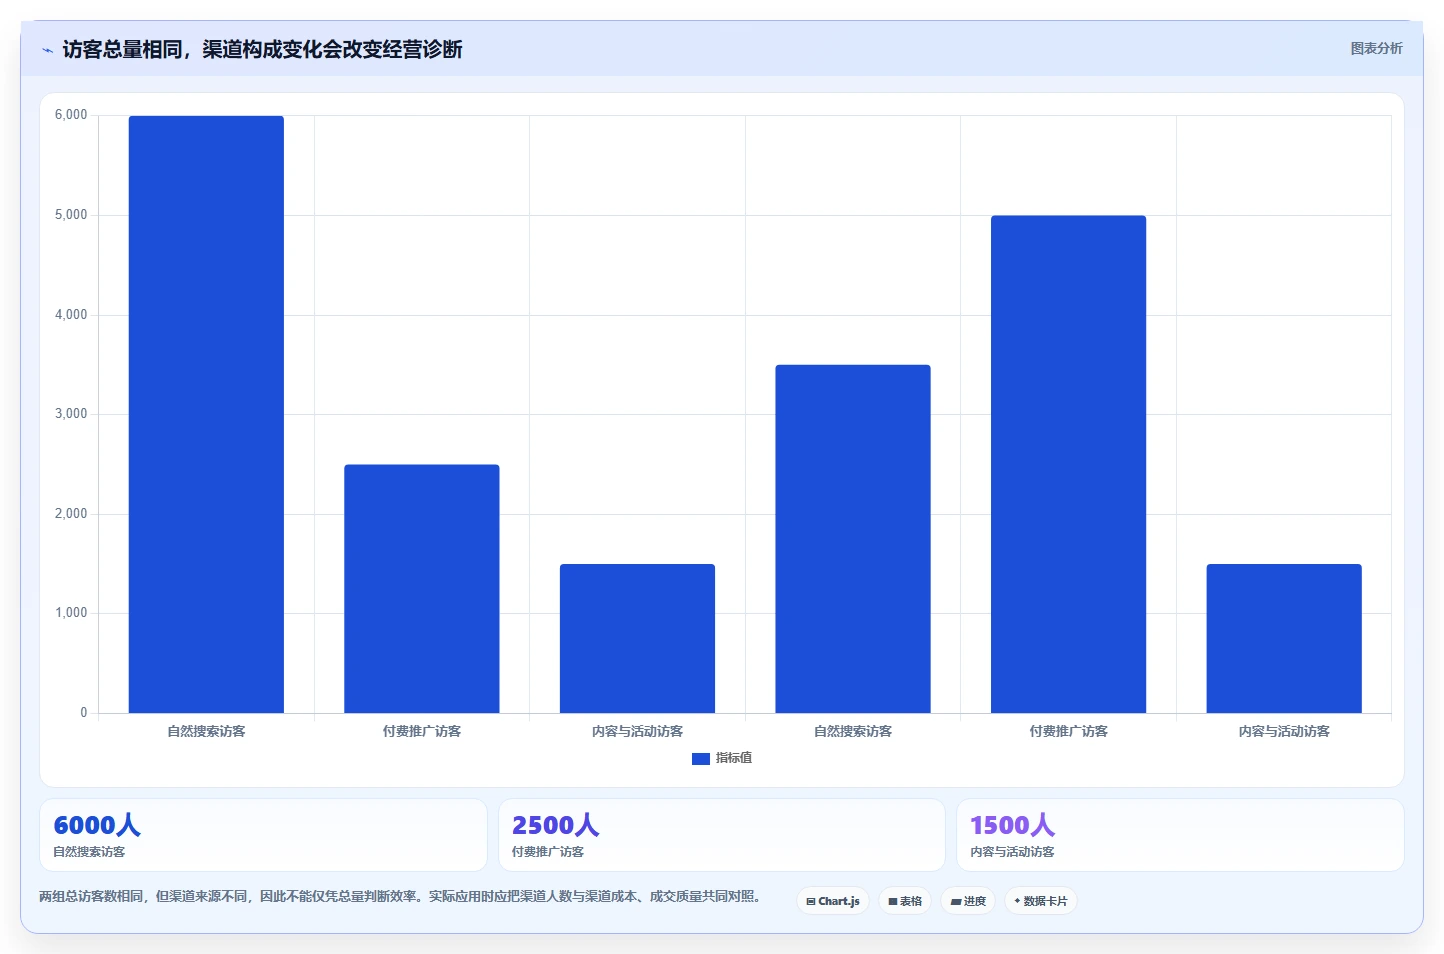Click the icon inside the 表格 chip
The height and width of the screenshot is (954, 1444).
(x=893, y=901)
